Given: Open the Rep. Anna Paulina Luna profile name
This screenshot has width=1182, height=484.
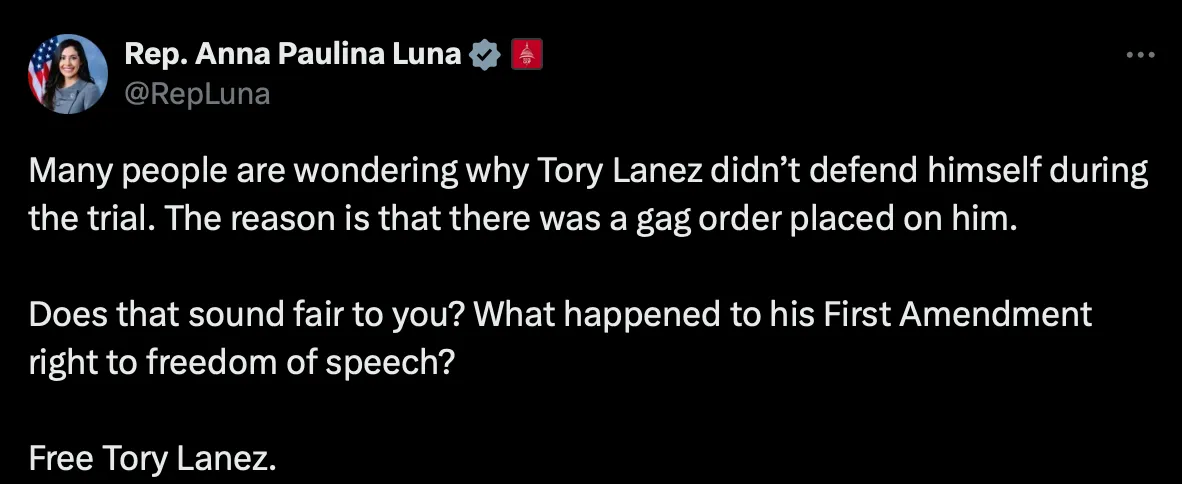Looking at the screenshot, I should [x=292, y=54].
